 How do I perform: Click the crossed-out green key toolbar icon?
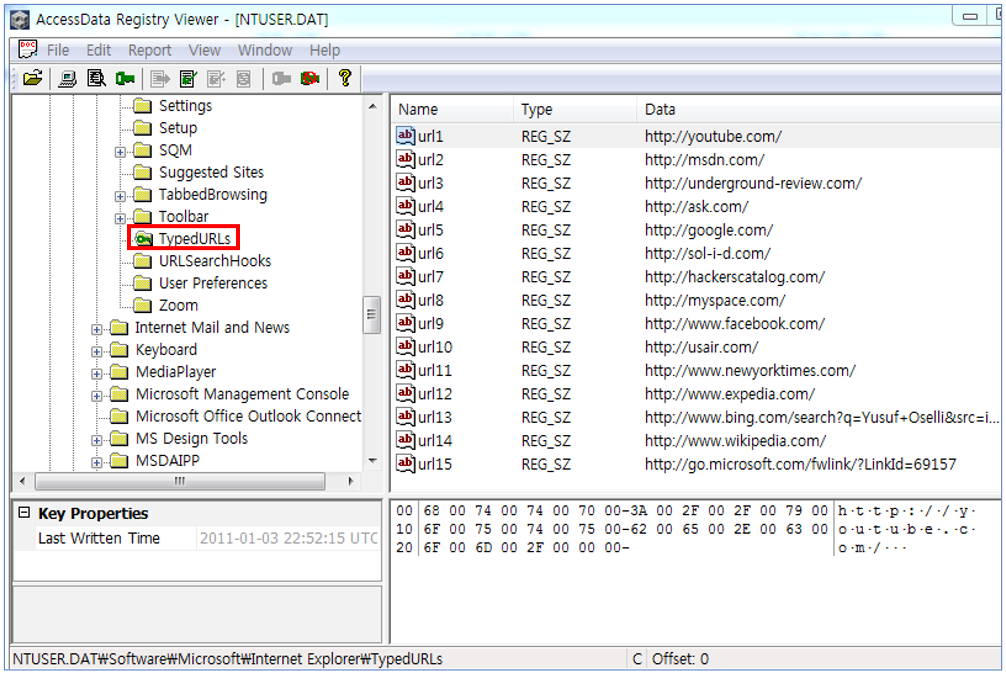pyautogui.click(x=310, y=78)
